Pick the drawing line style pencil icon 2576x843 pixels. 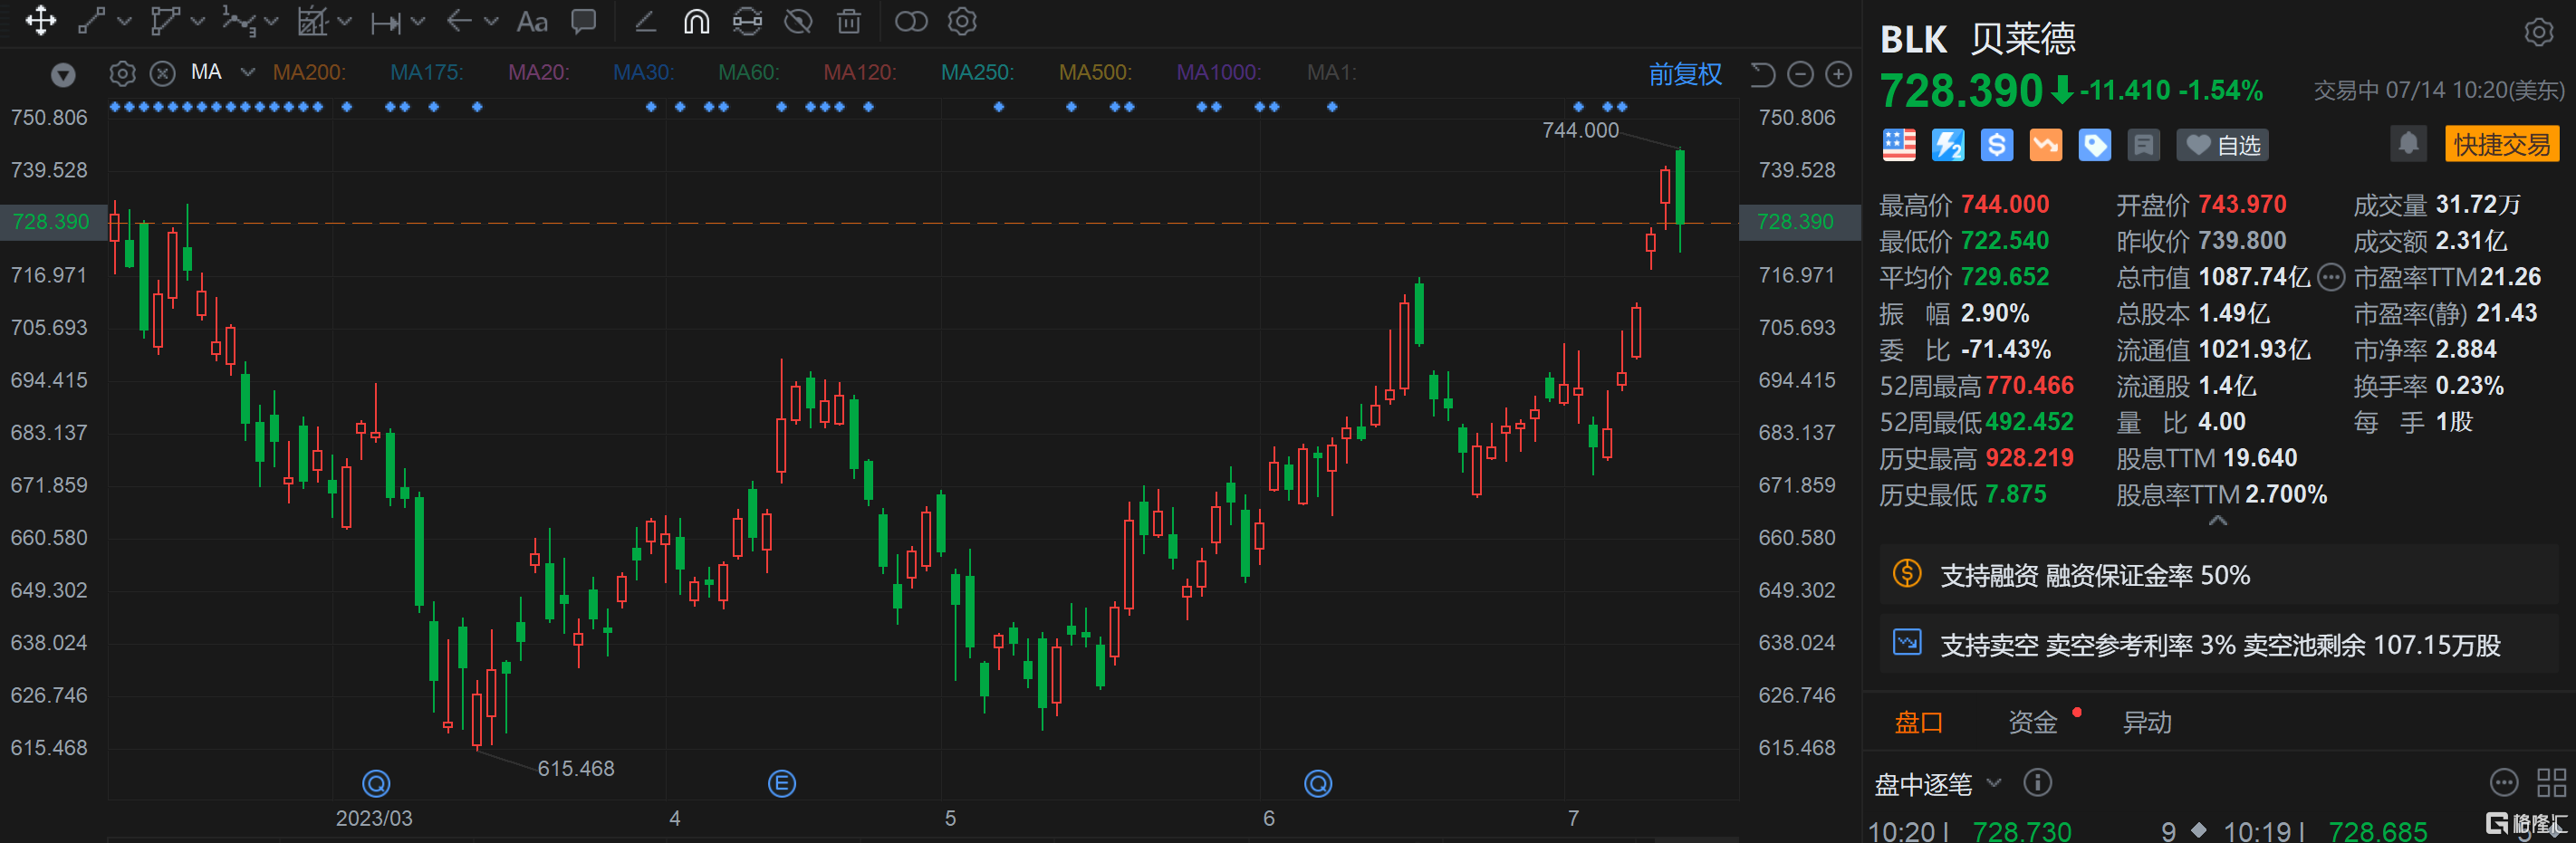click(645, 21)
